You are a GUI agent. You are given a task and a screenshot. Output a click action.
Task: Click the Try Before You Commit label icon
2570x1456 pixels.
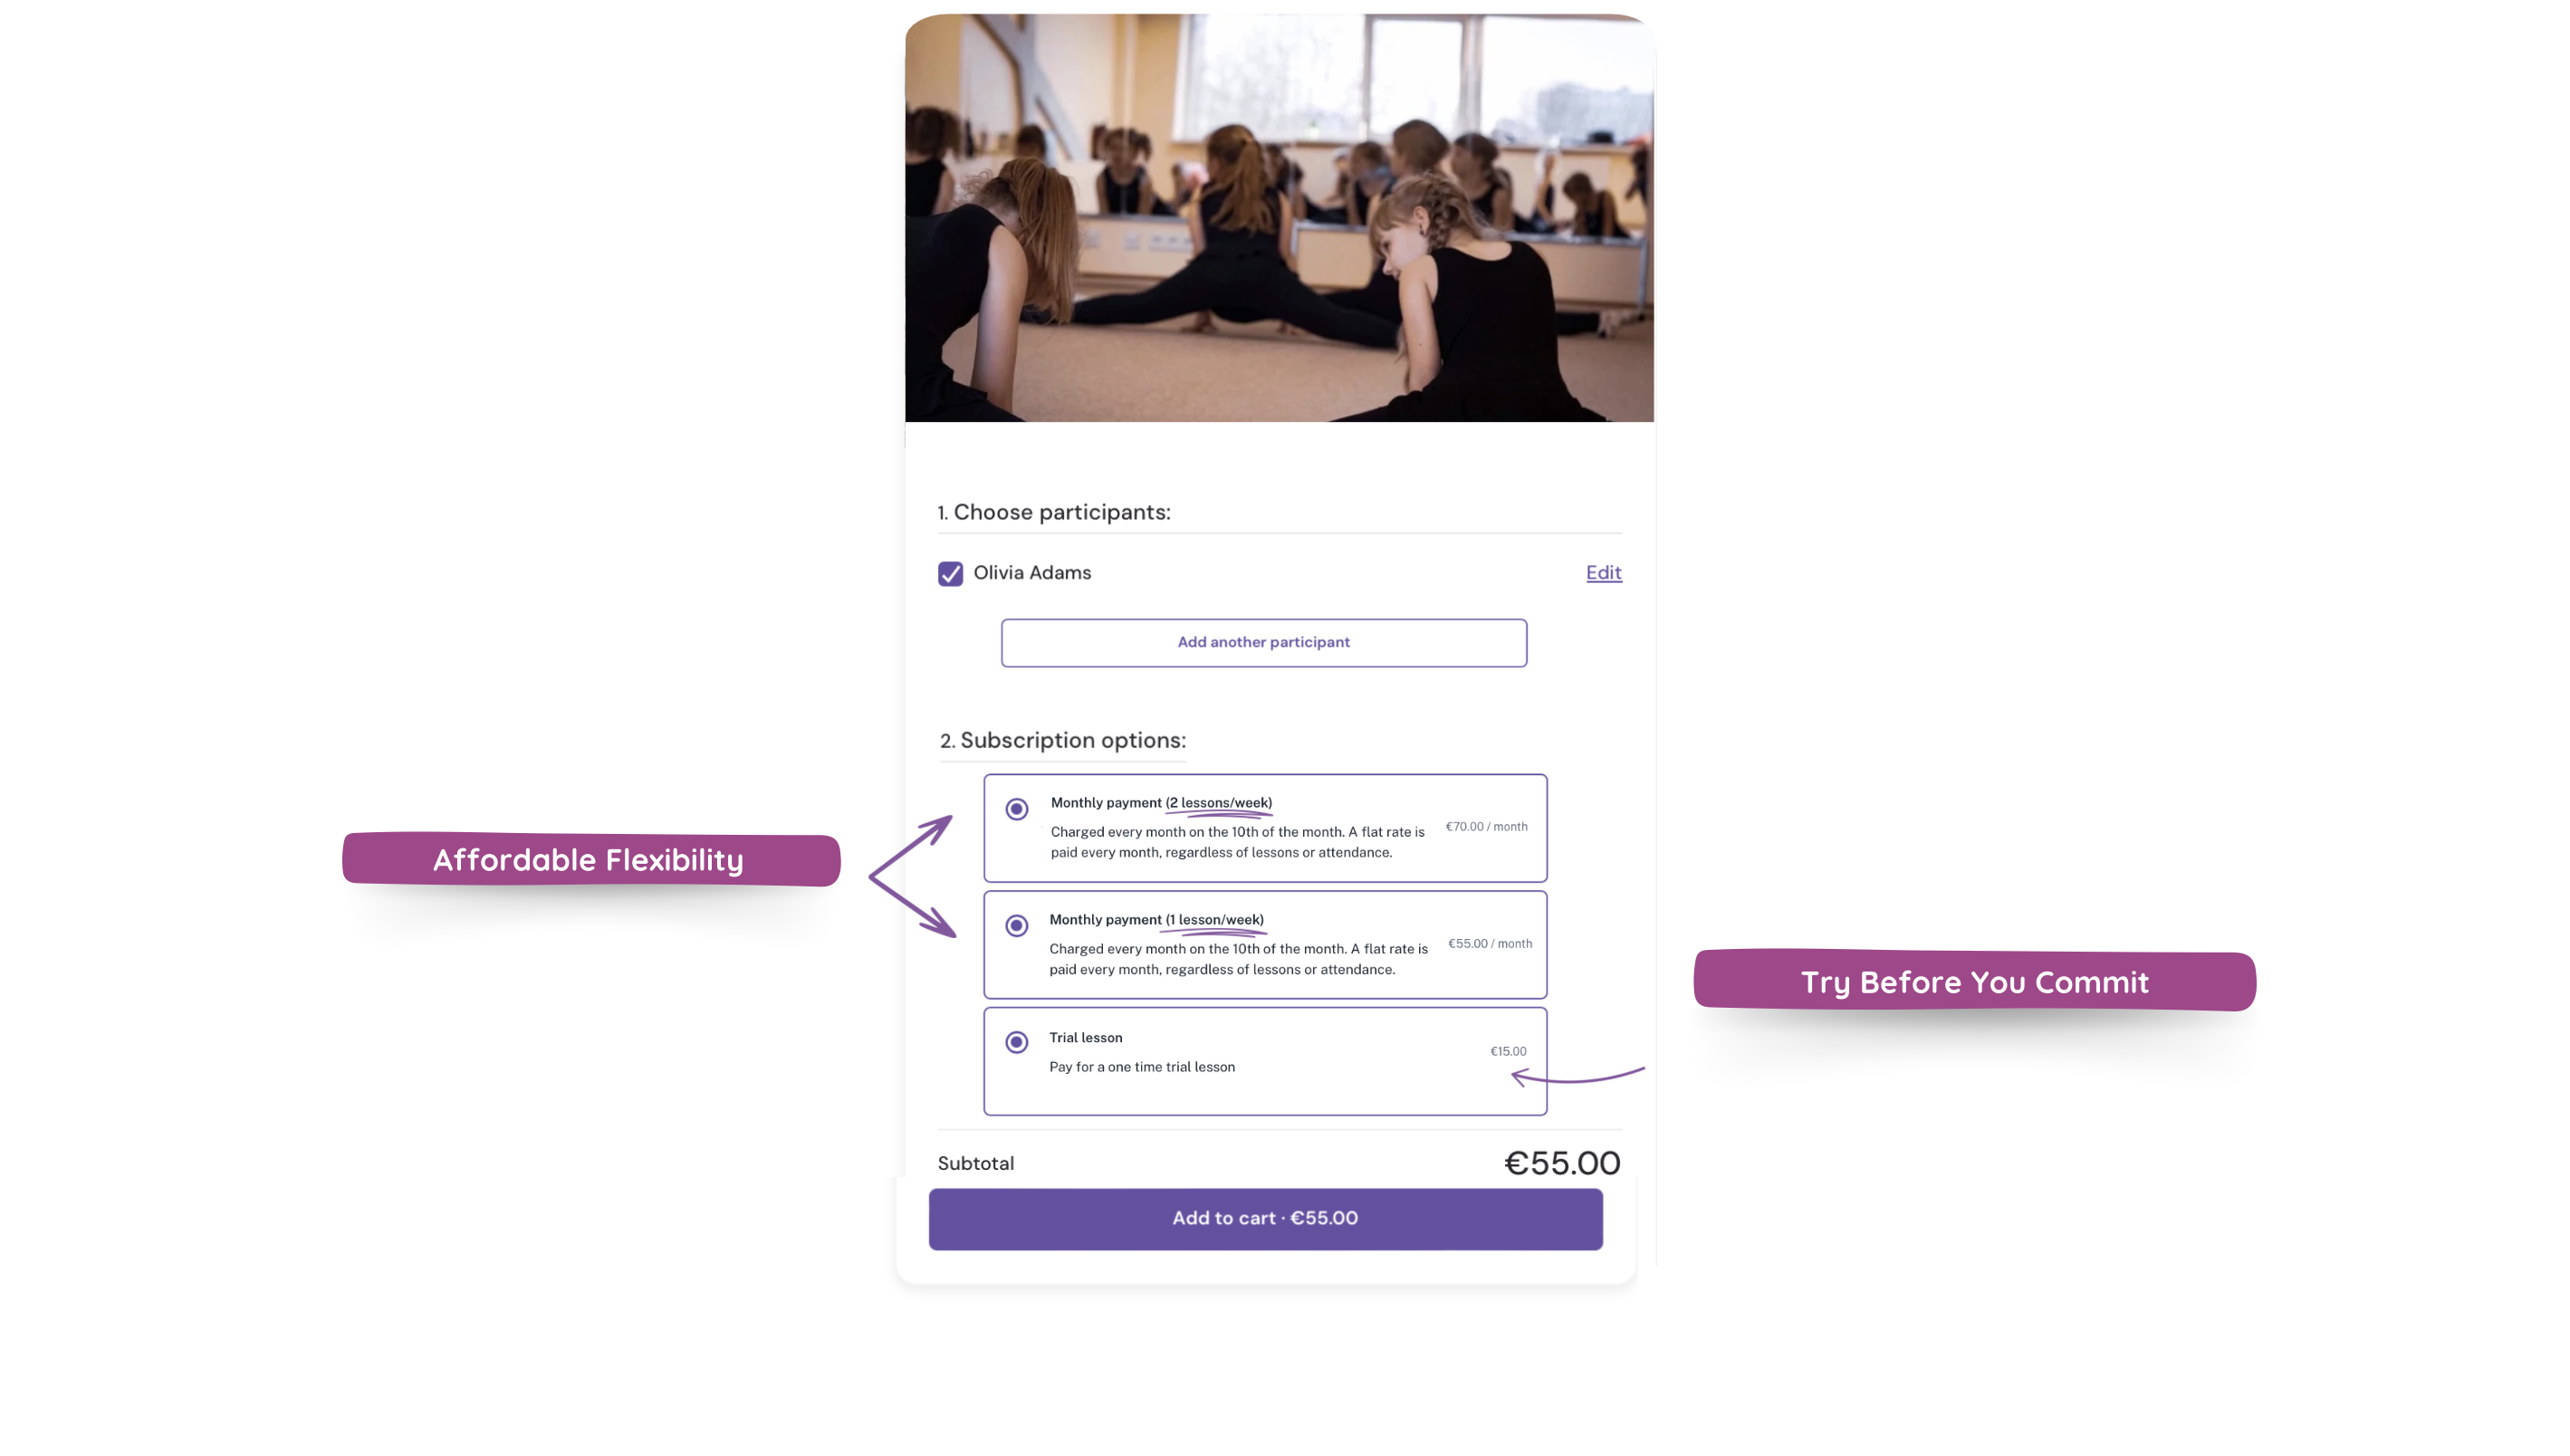point(1975,982)
